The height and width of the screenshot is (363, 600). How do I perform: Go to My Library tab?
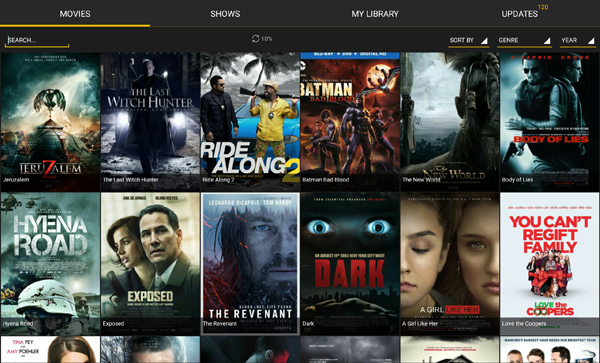[x=375, y=14]
